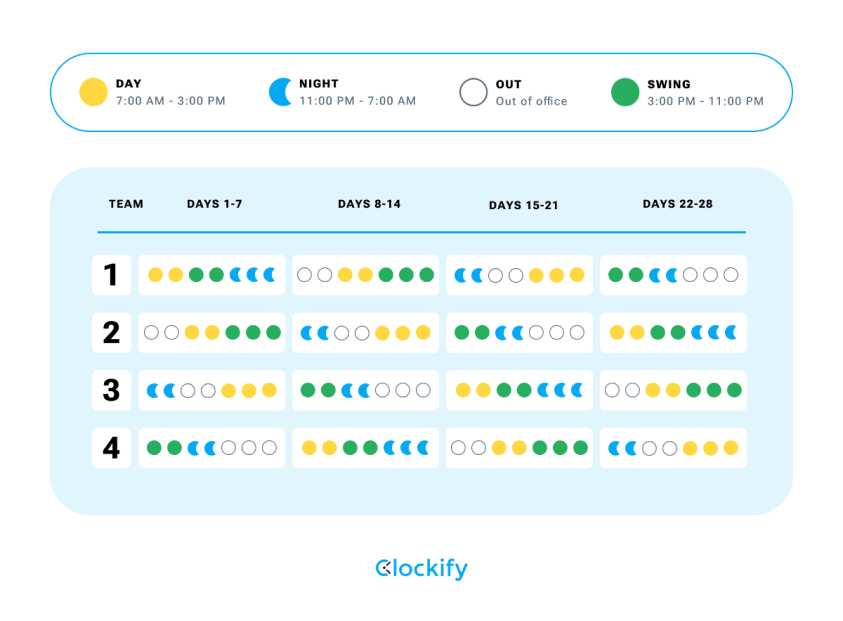Click the DAYS 8-14 column header
The width and height of the screenshot is (843, 621).
point(369,204)
